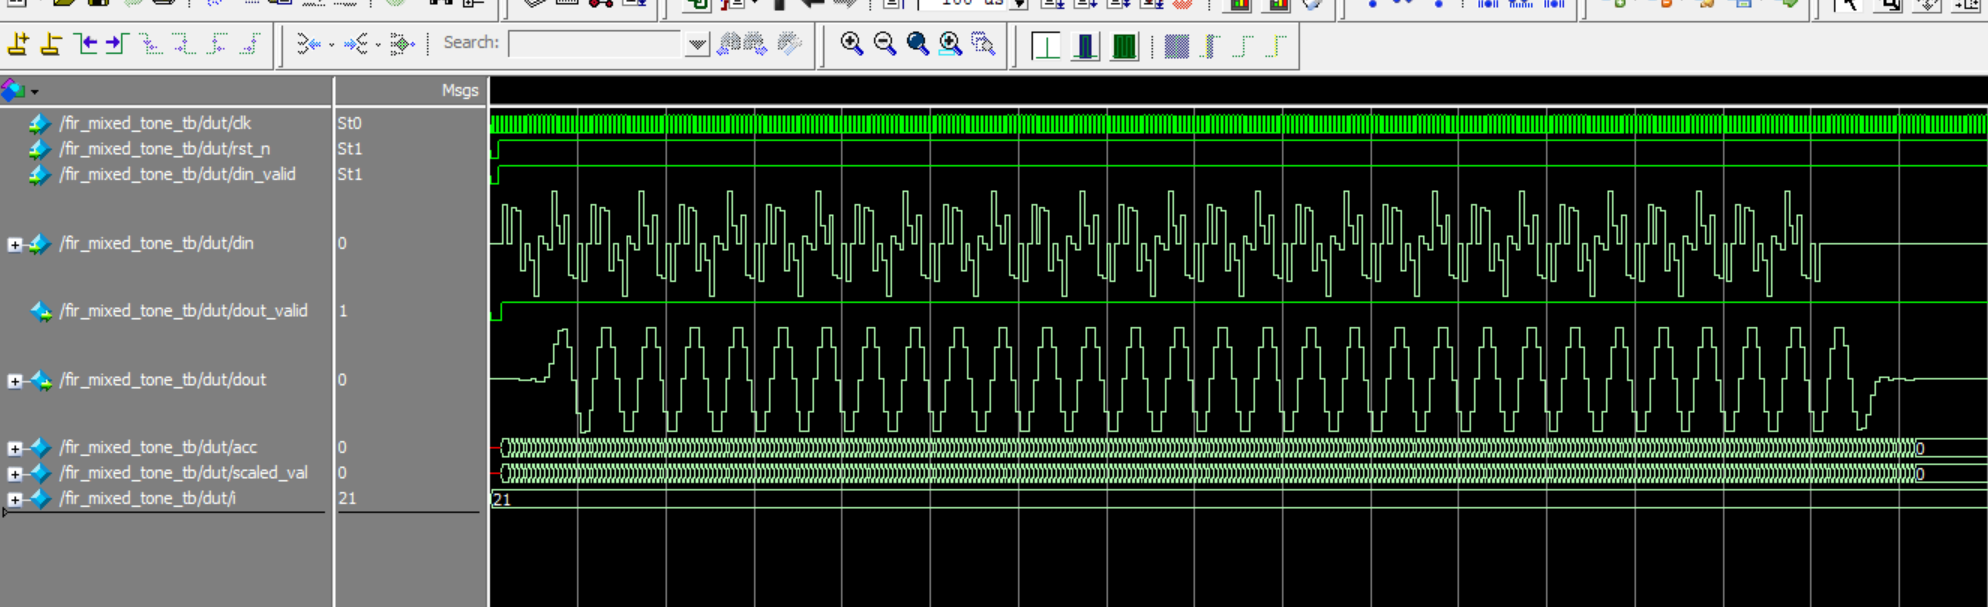The image size is (1988, 607).
Task: Find the previous falling edge
Action: click(x=151, y=43)
